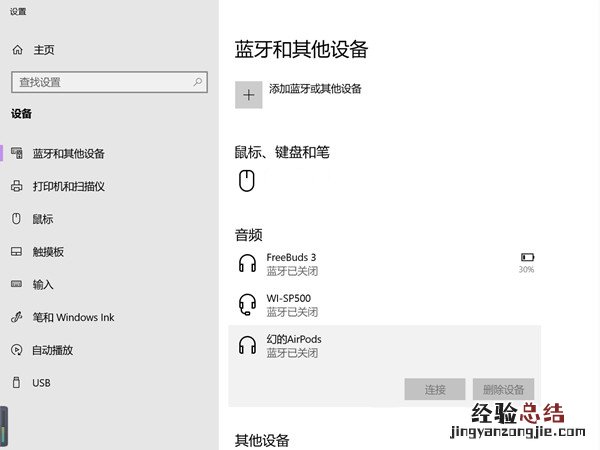Go to 鼠标 settings in sidebar
This screenshot has height=450, width=600.
[43, 219]
